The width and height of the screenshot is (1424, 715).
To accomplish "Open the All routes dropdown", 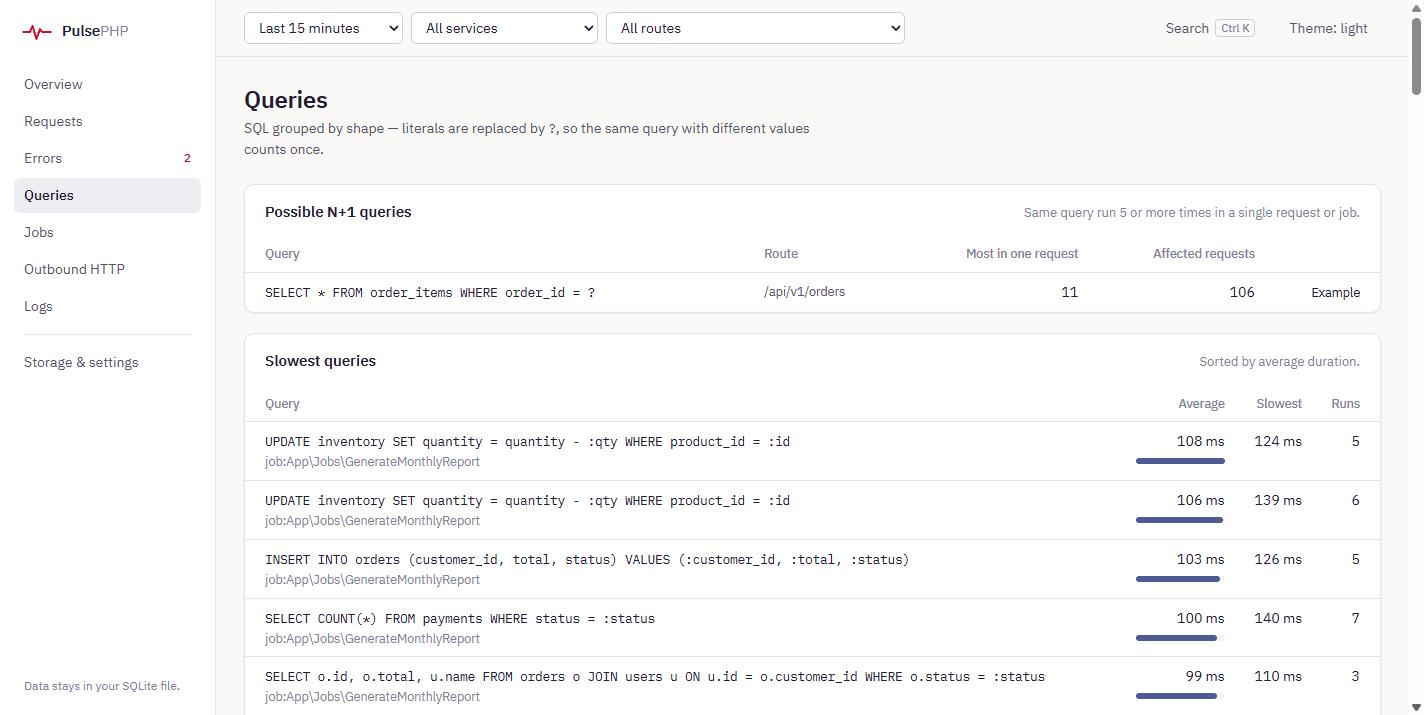I will (755, 28).
